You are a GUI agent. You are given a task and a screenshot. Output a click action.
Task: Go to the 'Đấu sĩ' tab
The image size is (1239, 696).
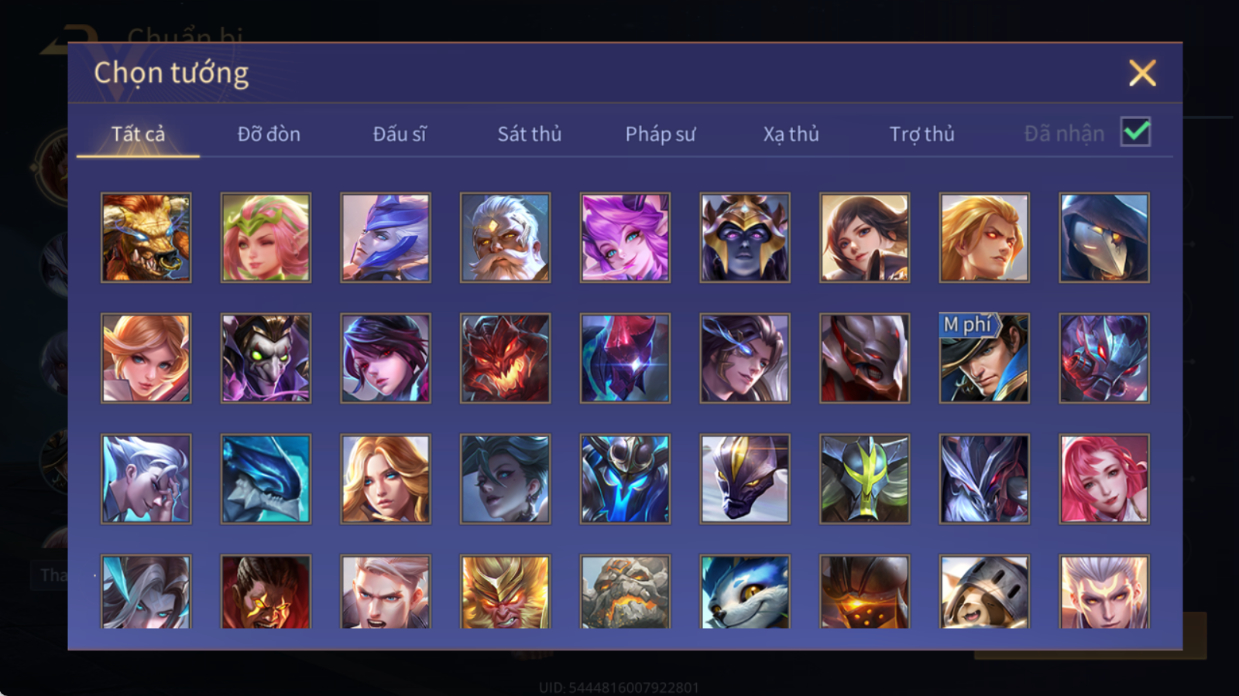coord(399,134)
